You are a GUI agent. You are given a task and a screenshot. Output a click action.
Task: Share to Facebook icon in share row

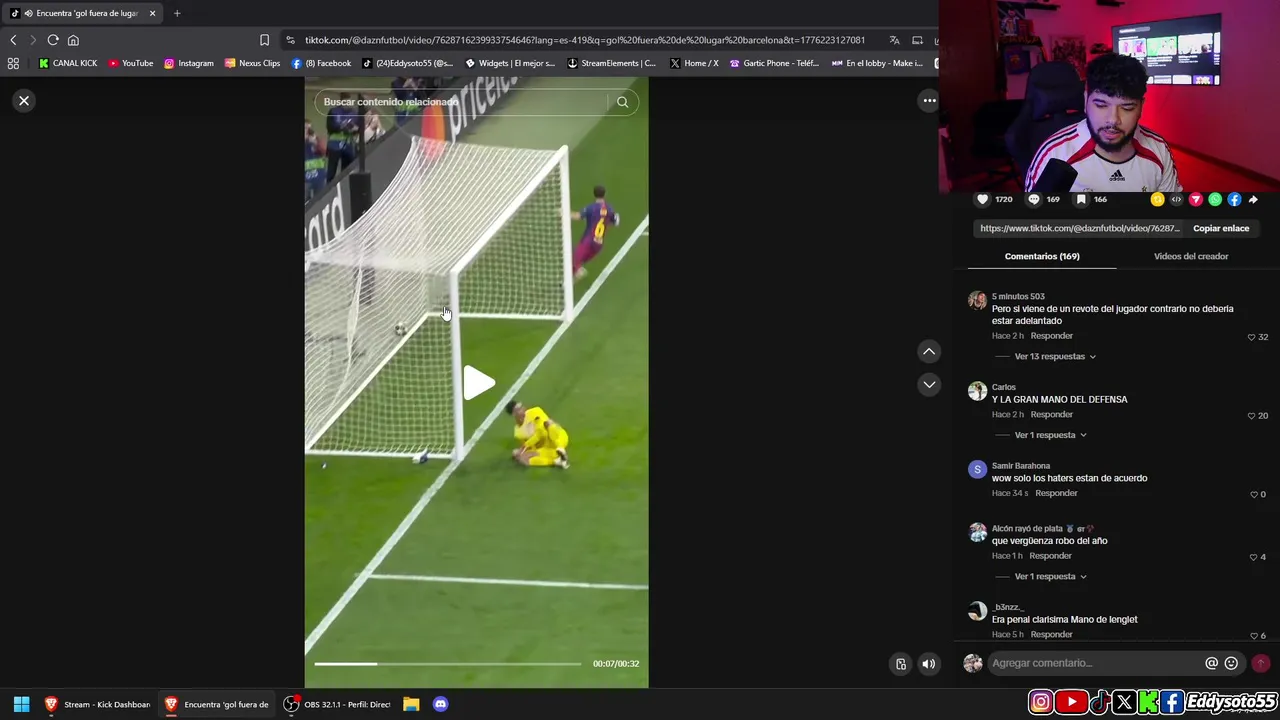pos(1234,199)
